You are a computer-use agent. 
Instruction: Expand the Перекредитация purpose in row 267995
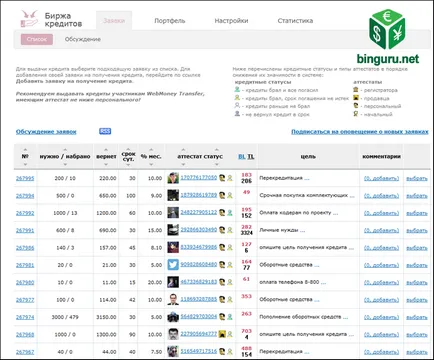point(307,178)
